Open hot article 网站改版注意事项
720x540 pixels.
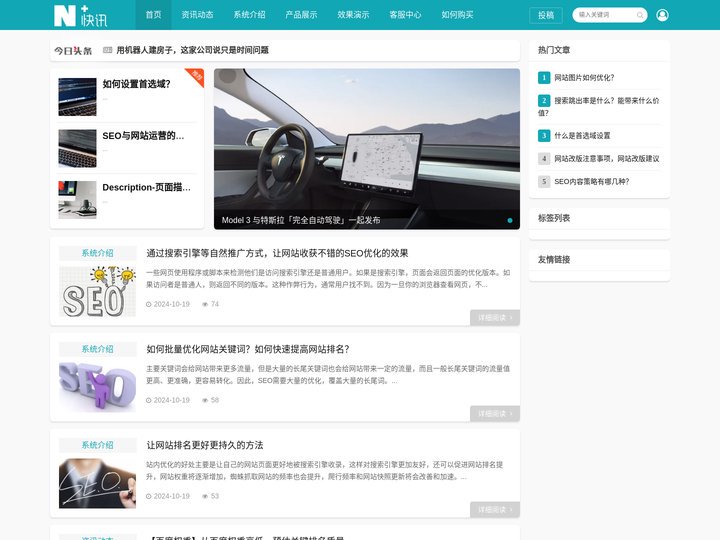click(x=607, y=158)
